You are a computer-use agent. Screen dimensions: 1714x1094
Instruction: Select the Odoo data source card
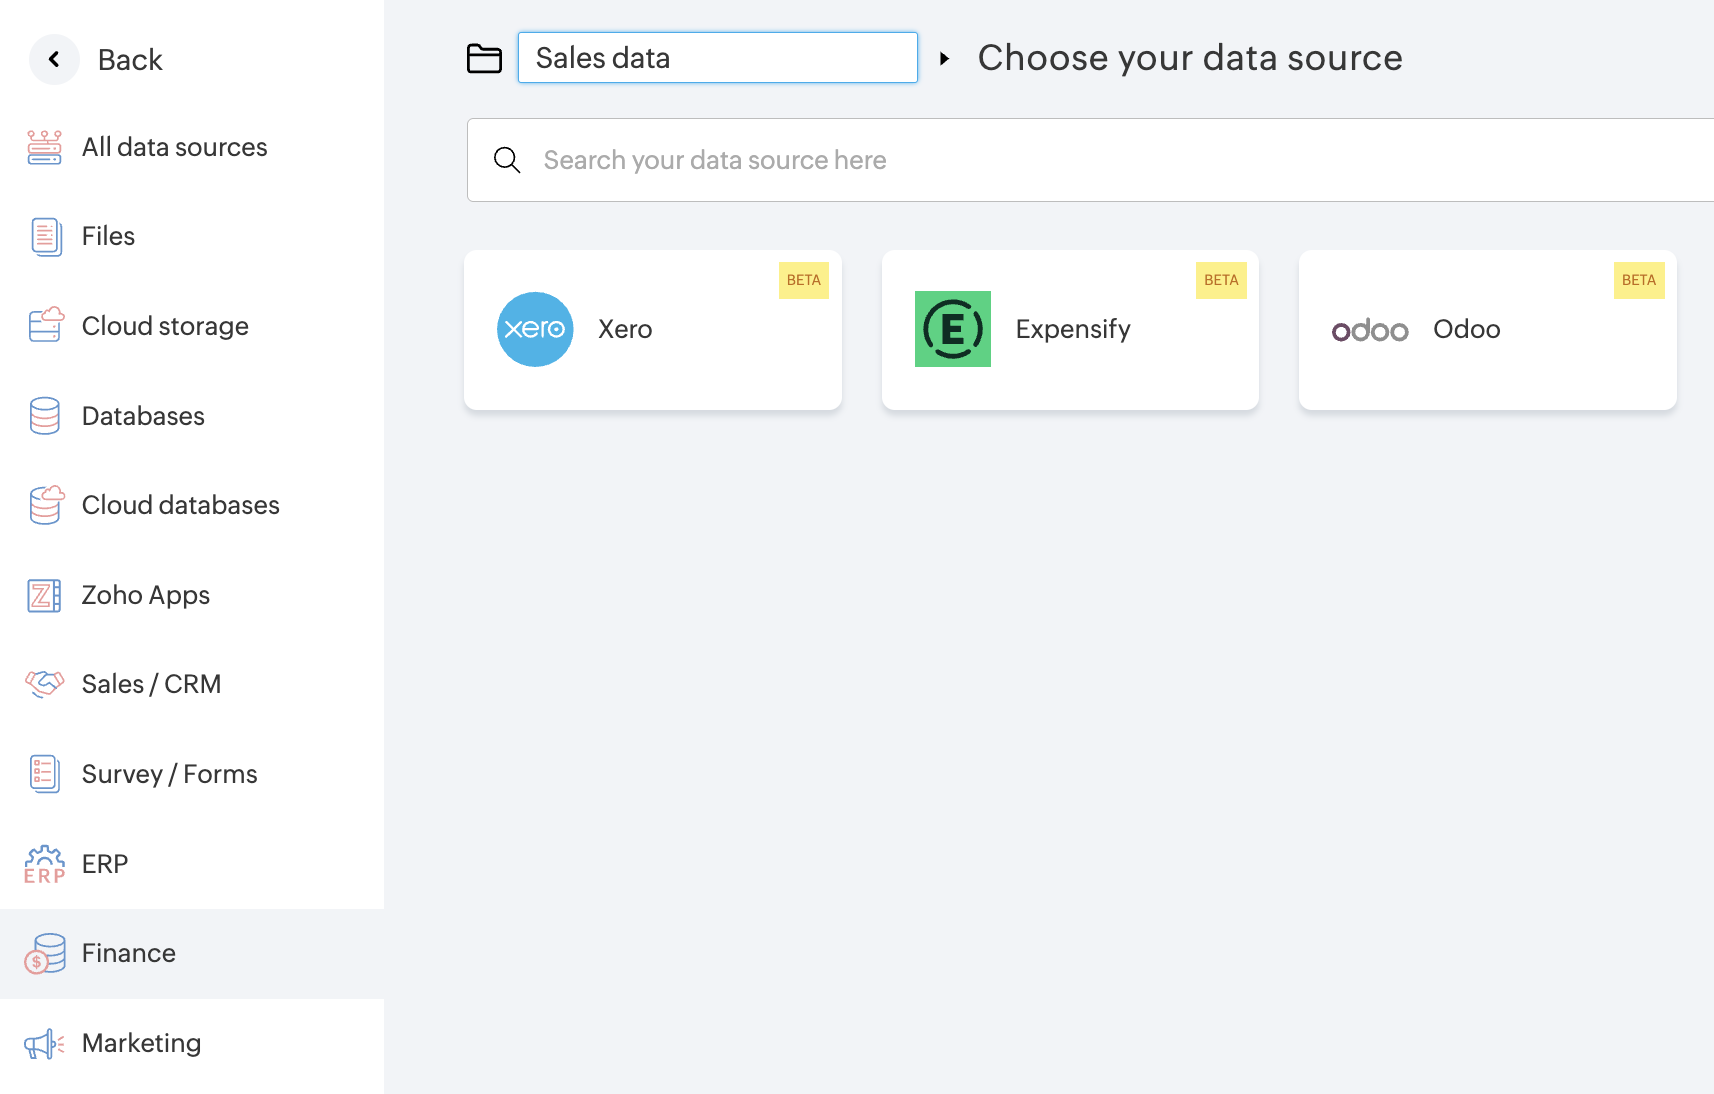[1487, 330]
